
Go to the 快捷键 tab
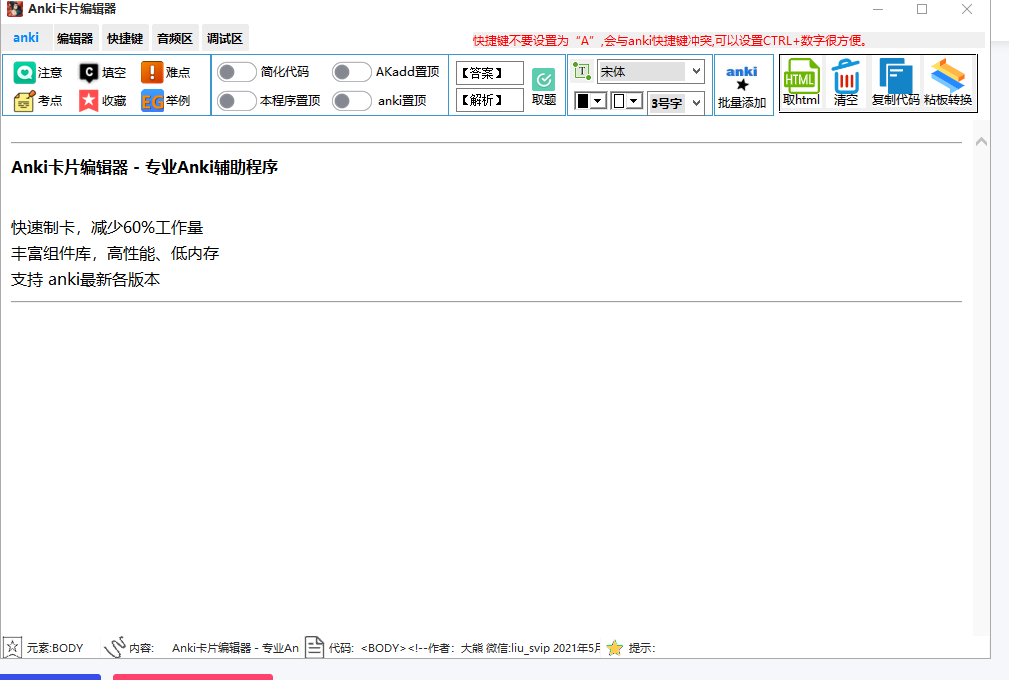click(x=125, y=39)
